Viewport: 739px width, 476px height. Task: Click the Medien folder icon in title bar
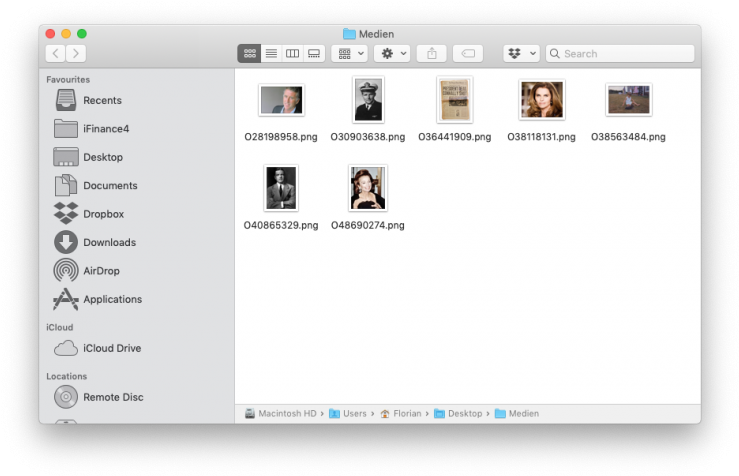(x=349, y=34)
